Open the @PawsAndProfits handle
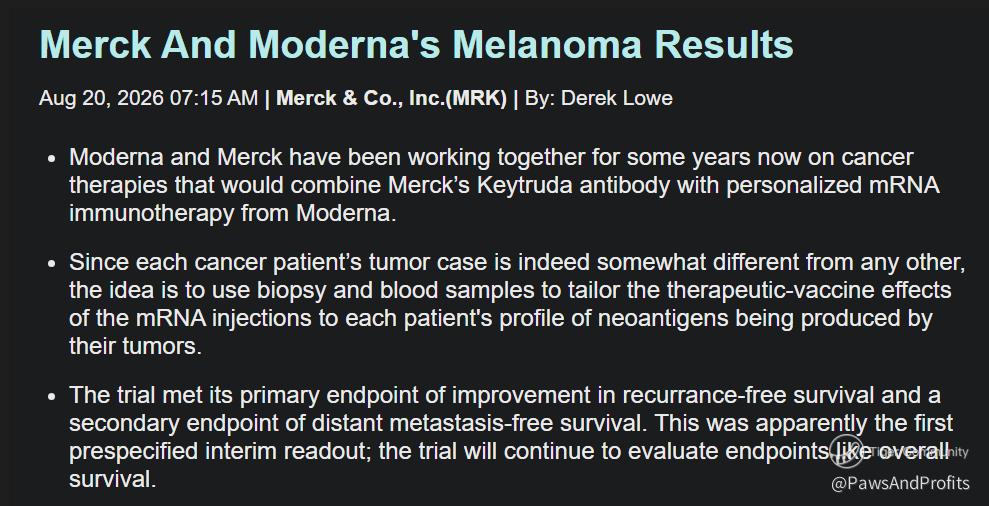Screen dimensions: 989x506 pyautogui.click(x=900, y=484)
